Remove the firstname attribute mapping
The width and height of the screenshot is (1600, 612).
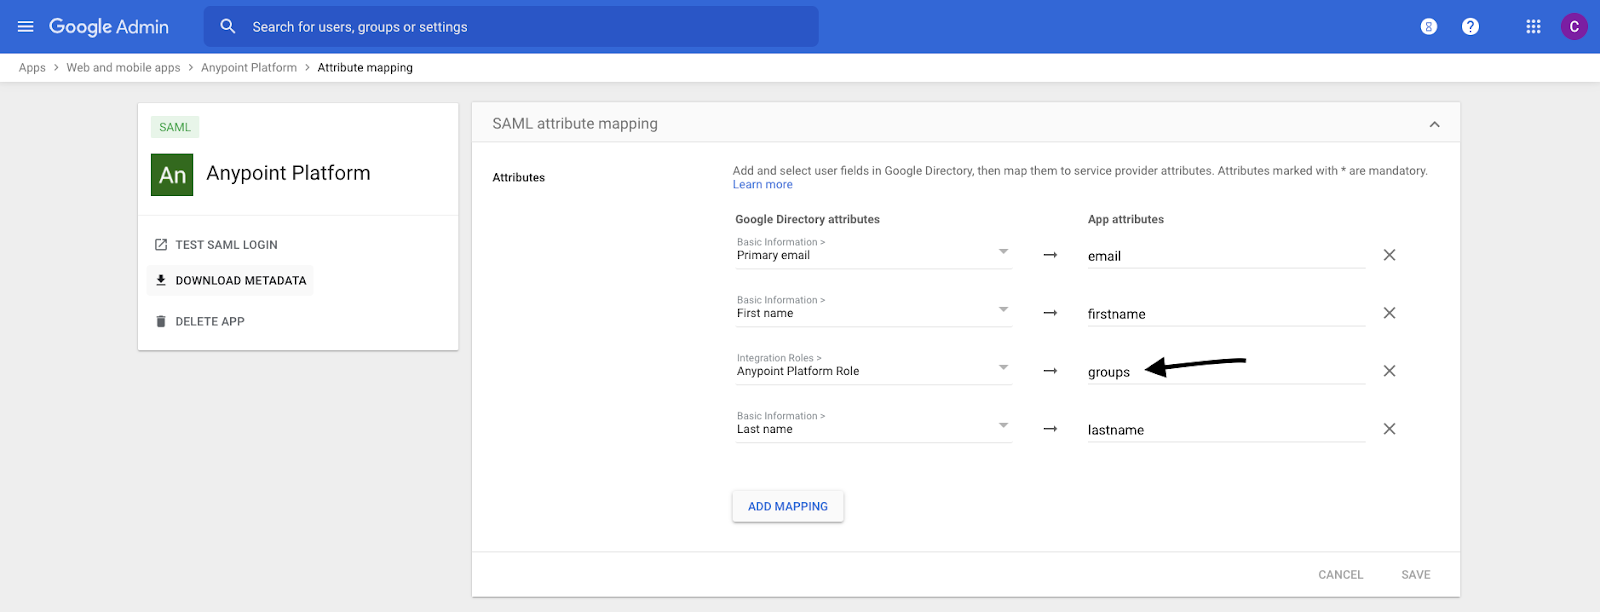pyautogui.click(x=1389, y=313)
